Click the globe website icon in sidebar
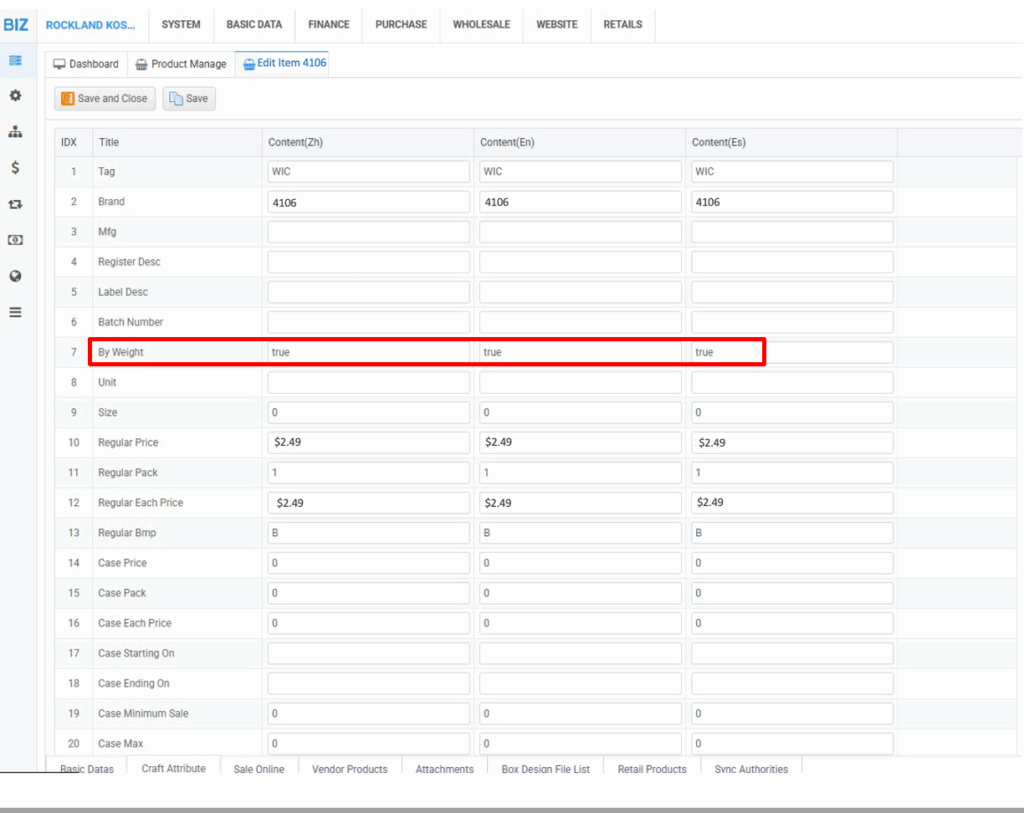This screenshot has width=1024, height=813. tap(15, 276)
